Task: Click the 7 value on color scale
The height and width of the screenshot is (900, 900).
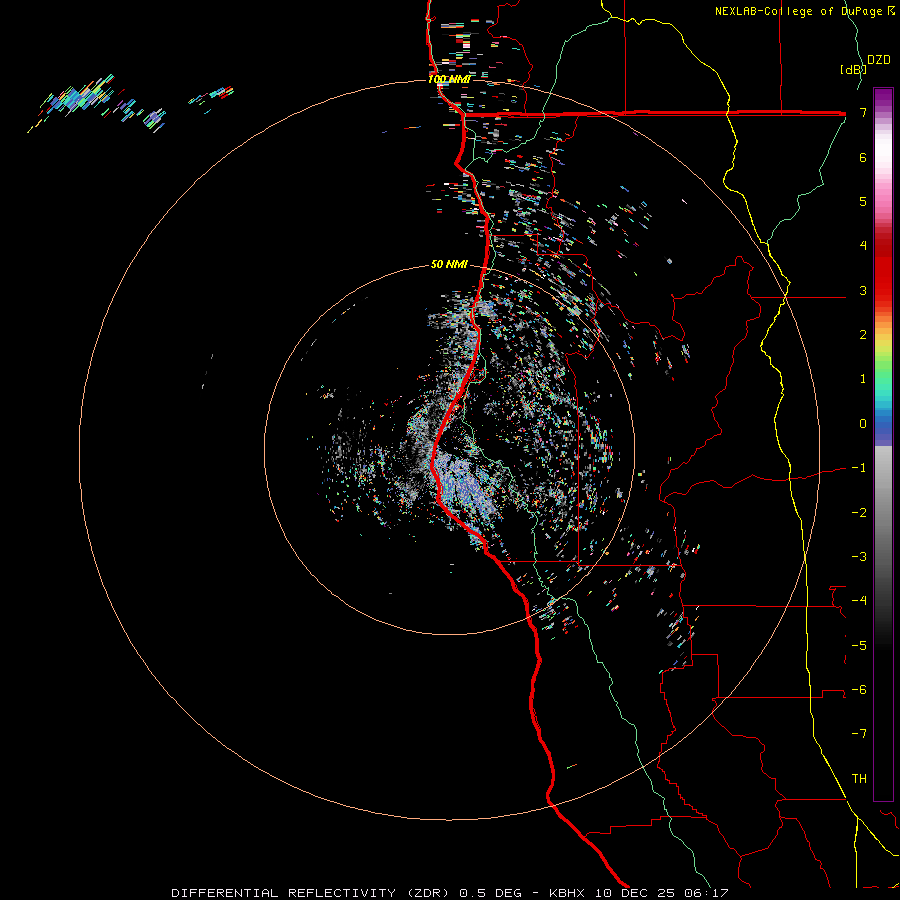Action: tap(863, 112)
